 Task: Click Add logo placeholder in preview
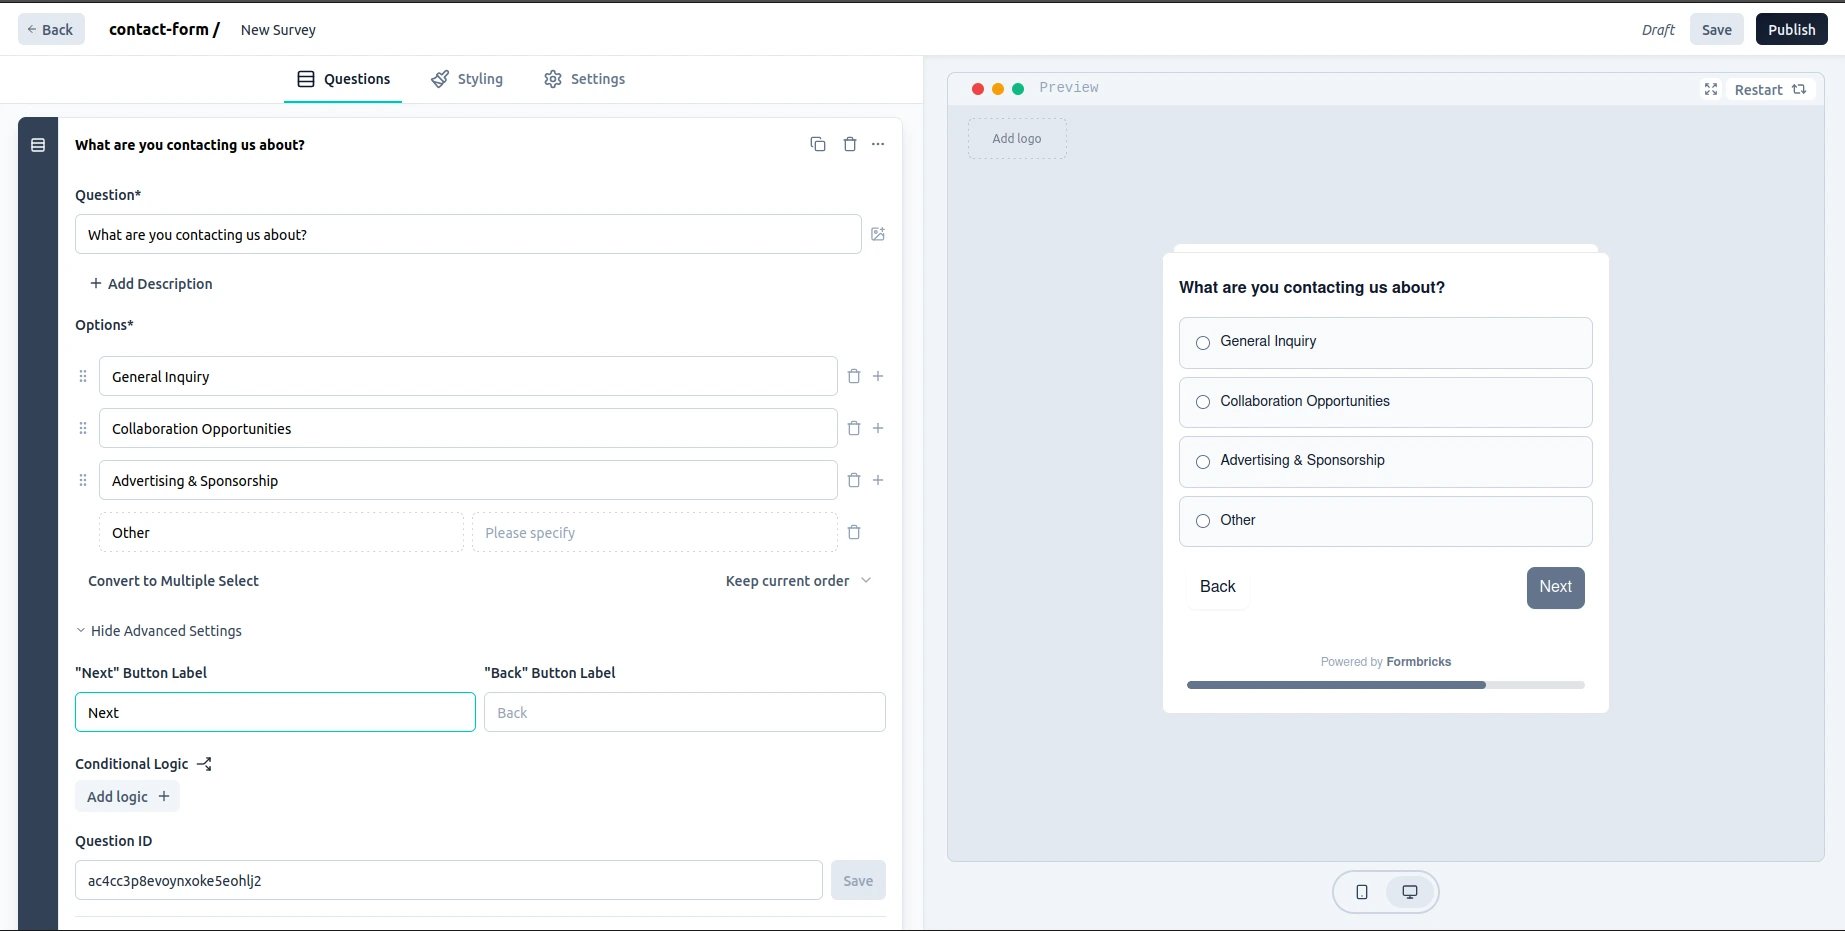click(x=1017, y=139)
